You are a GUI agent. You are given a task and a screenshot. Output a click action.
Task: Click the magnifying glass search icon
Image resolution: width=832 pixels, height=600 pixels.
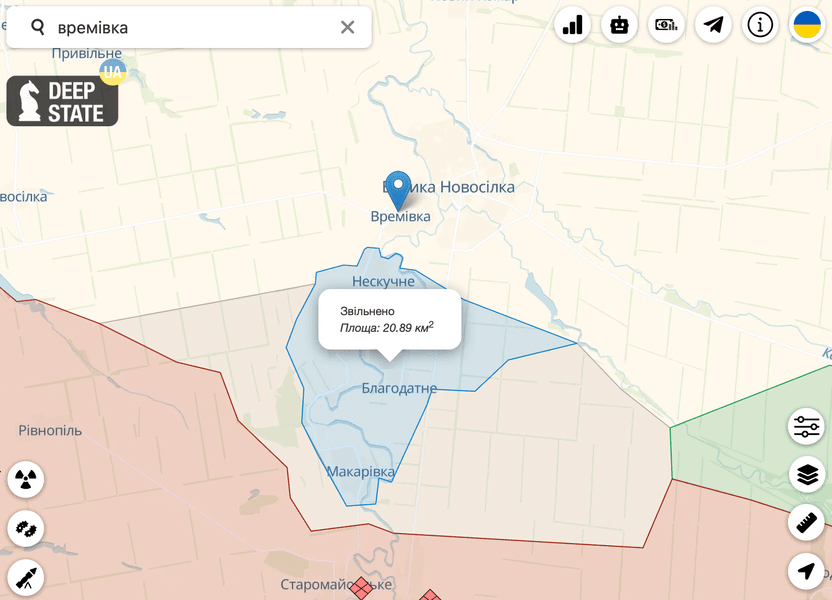37,27
